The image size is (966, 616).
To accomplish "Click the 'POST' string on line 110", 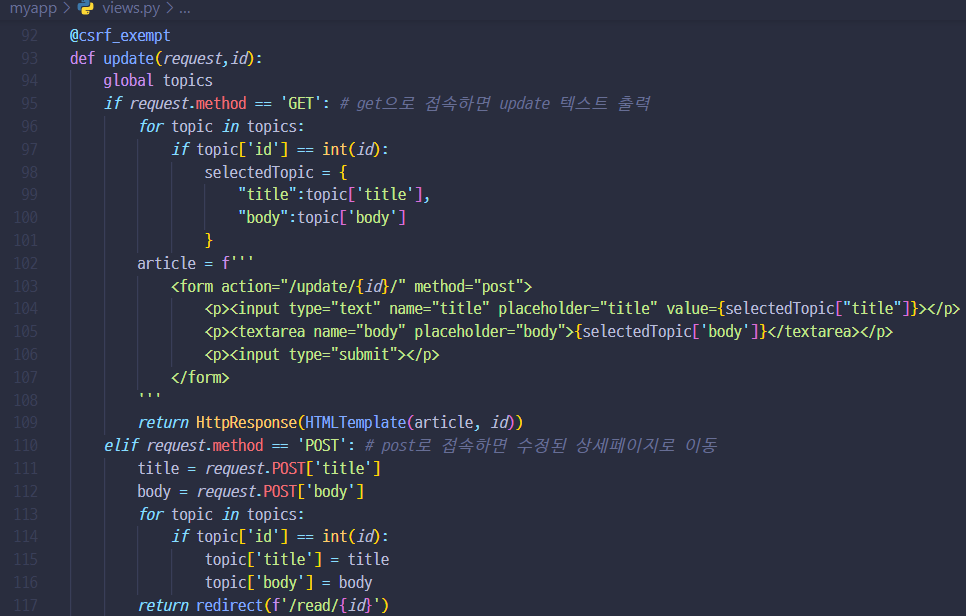I will 322,445.
